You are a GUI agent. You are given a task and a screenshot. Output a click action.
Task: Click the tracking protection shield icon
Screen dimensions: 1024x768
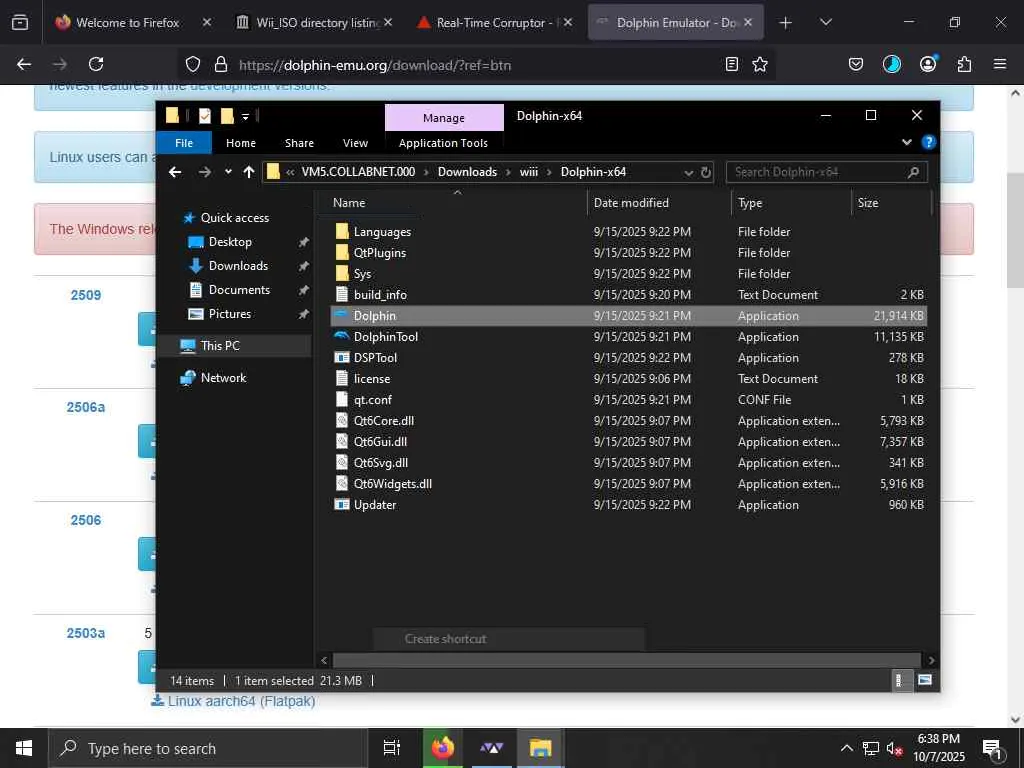point(193,65)
